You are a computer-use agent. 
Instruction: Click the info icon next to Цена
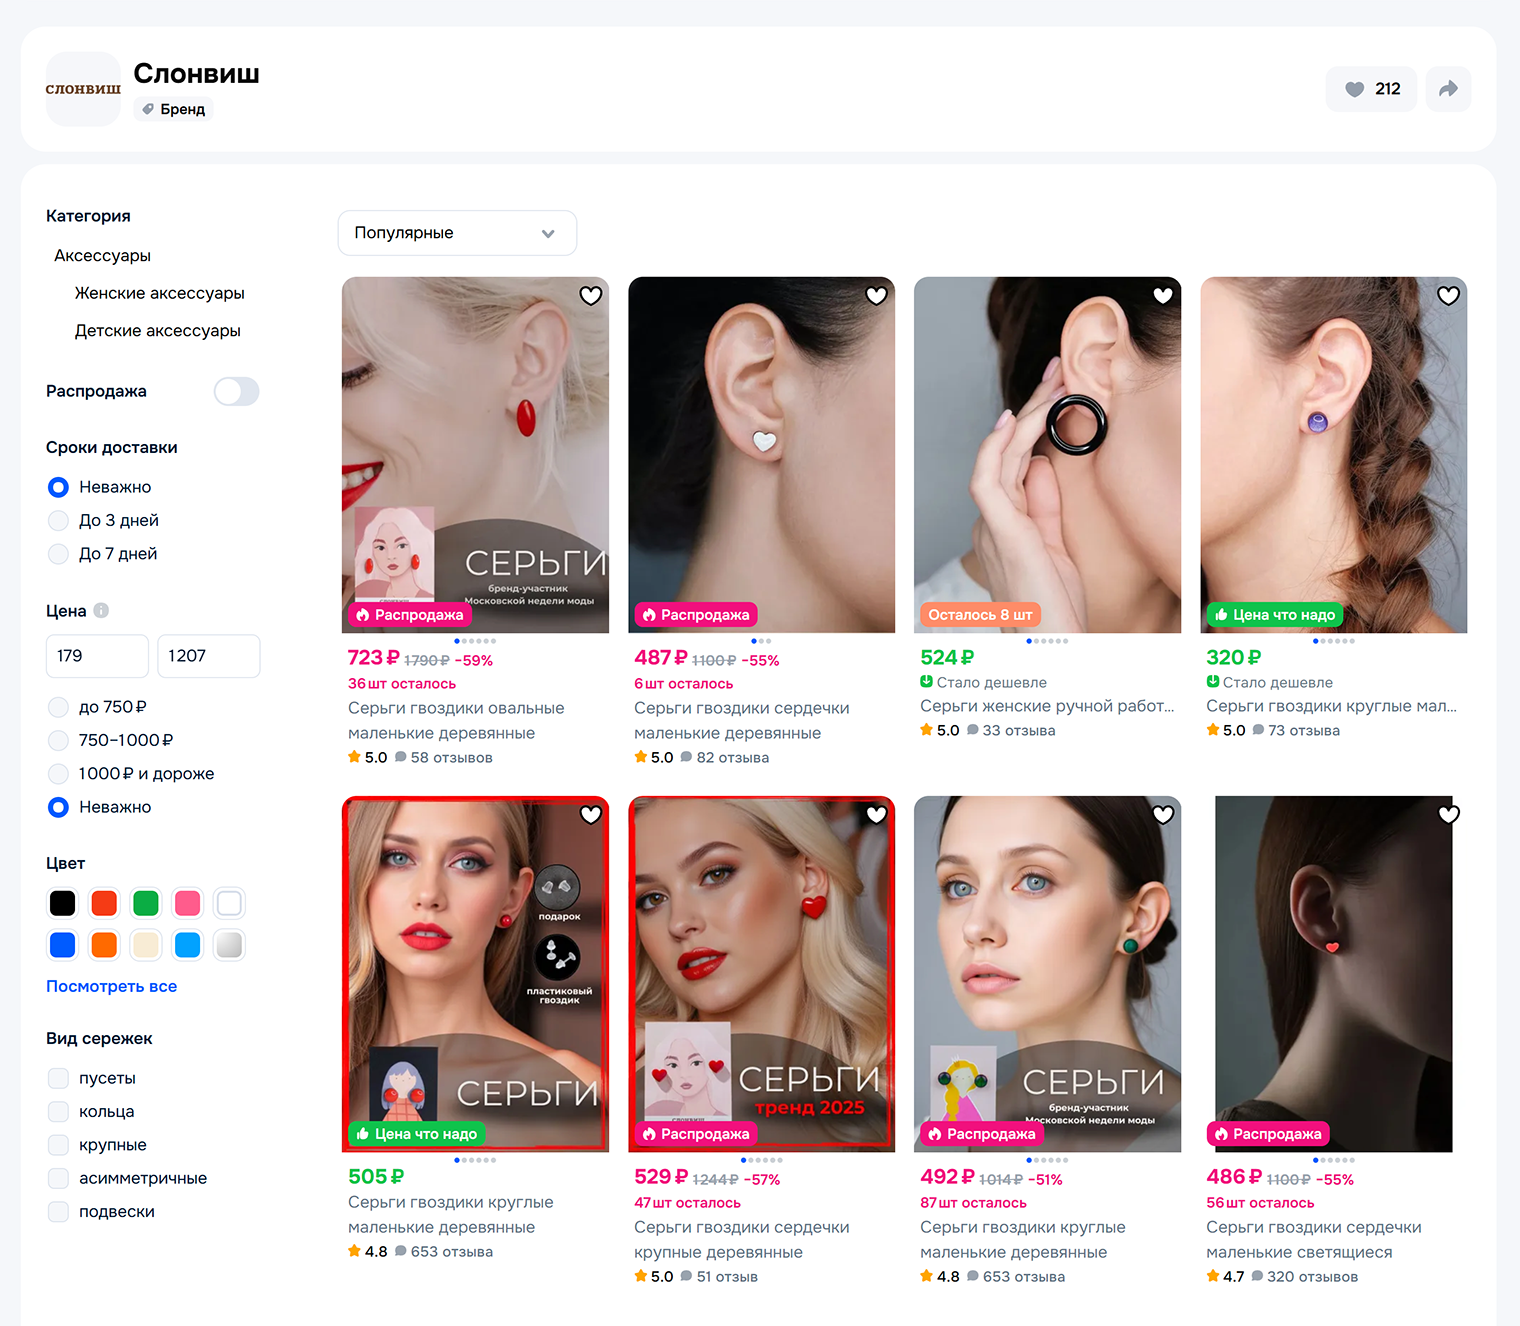(x=101, y=611)
